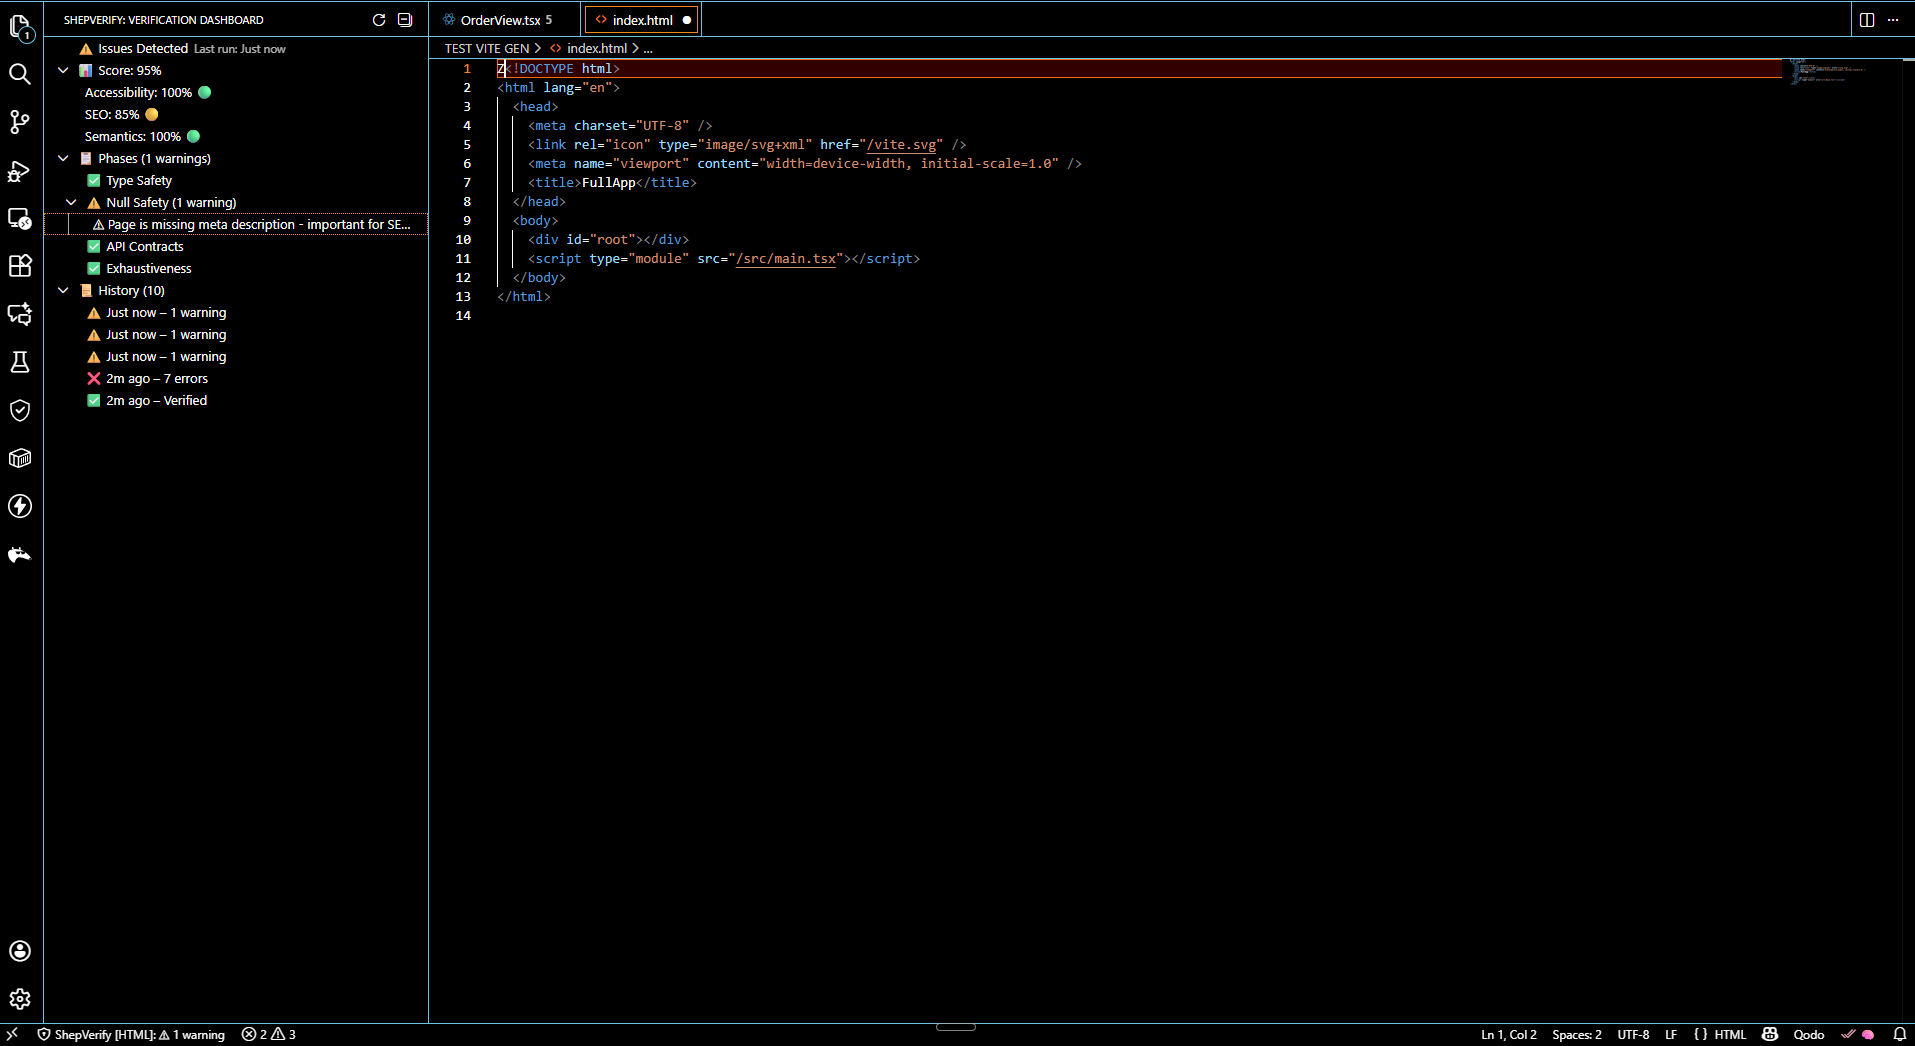The height and width of the screenshot is (1046, 1915).
Task: Select the Accessibility: 100% score row
Action: [x=236, y=92]
